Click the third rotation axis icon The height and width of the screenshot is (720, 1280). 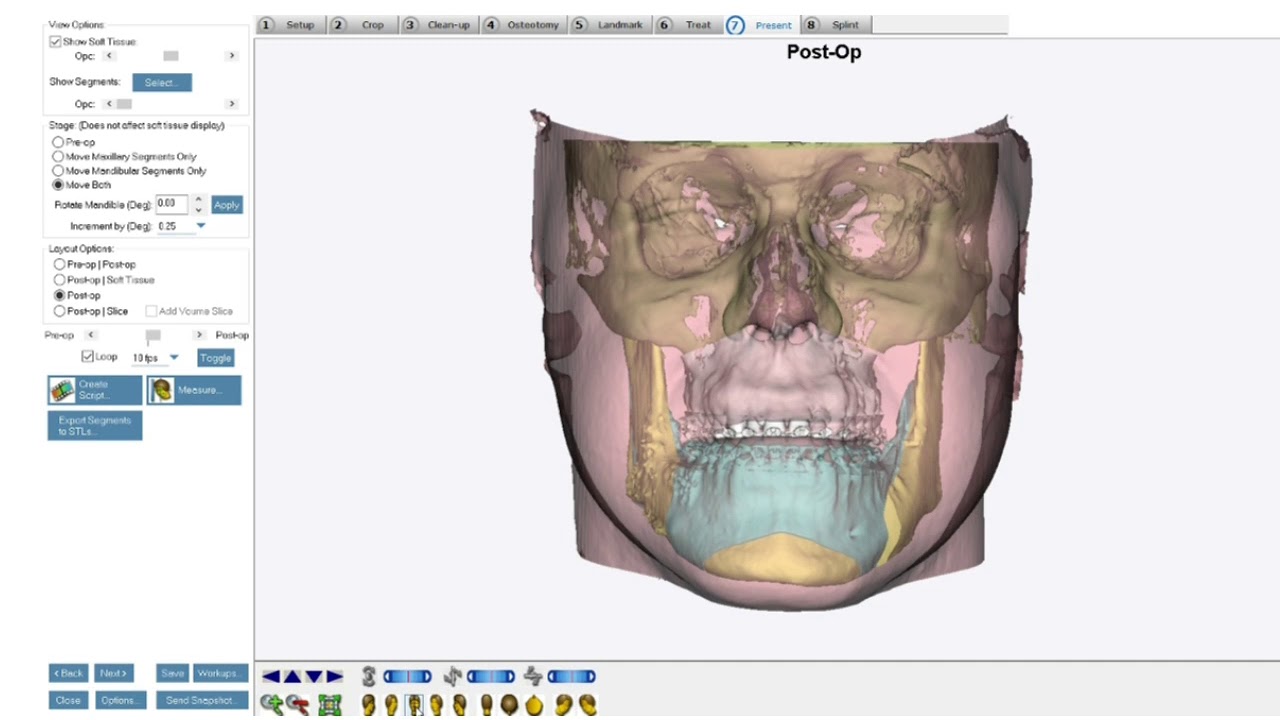click(x=533, y=677)
